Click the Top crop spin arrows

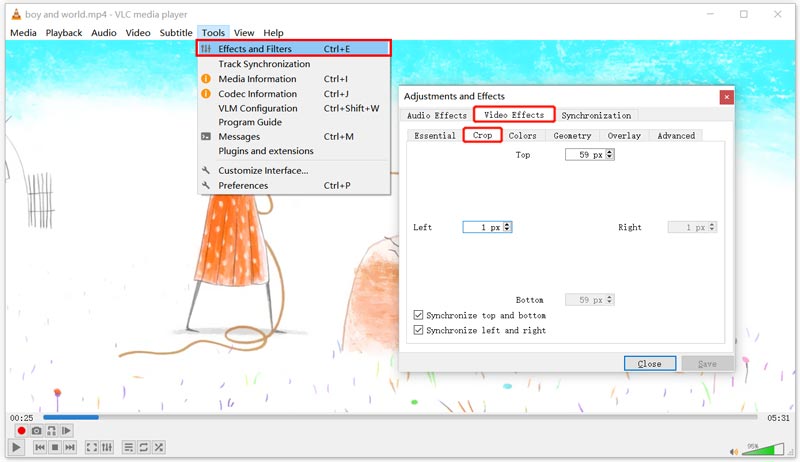pos(610,155)
